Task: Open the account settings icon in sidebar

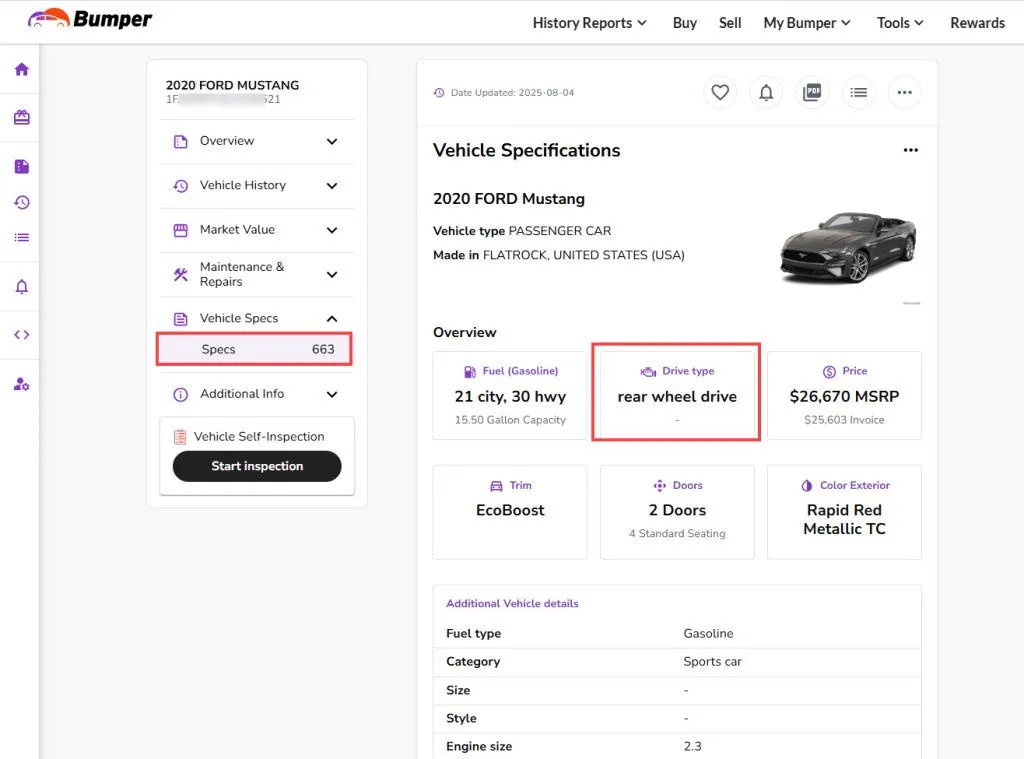Action: 22,384
